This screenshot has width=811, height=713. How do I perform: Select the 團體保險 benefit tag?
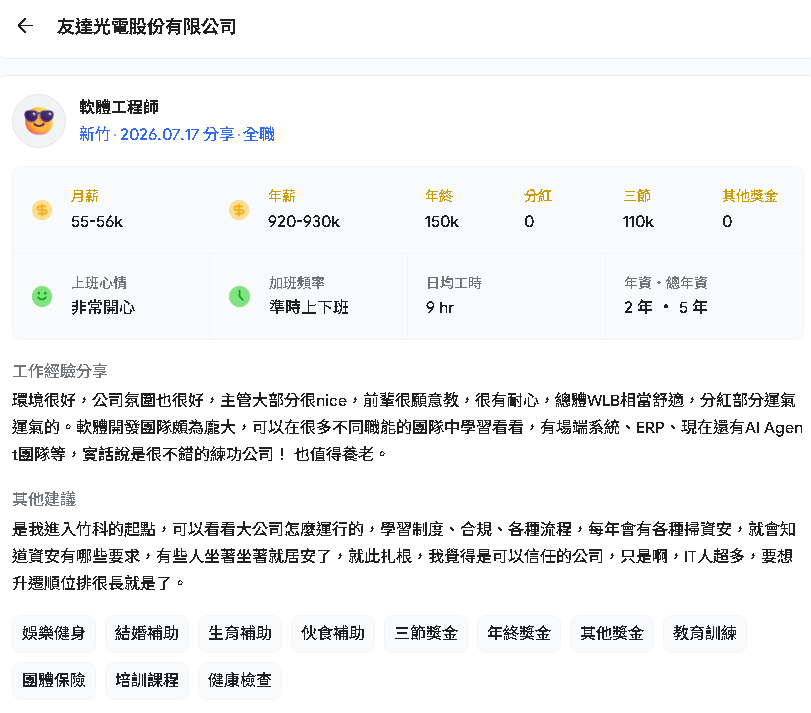pos(54,680)
